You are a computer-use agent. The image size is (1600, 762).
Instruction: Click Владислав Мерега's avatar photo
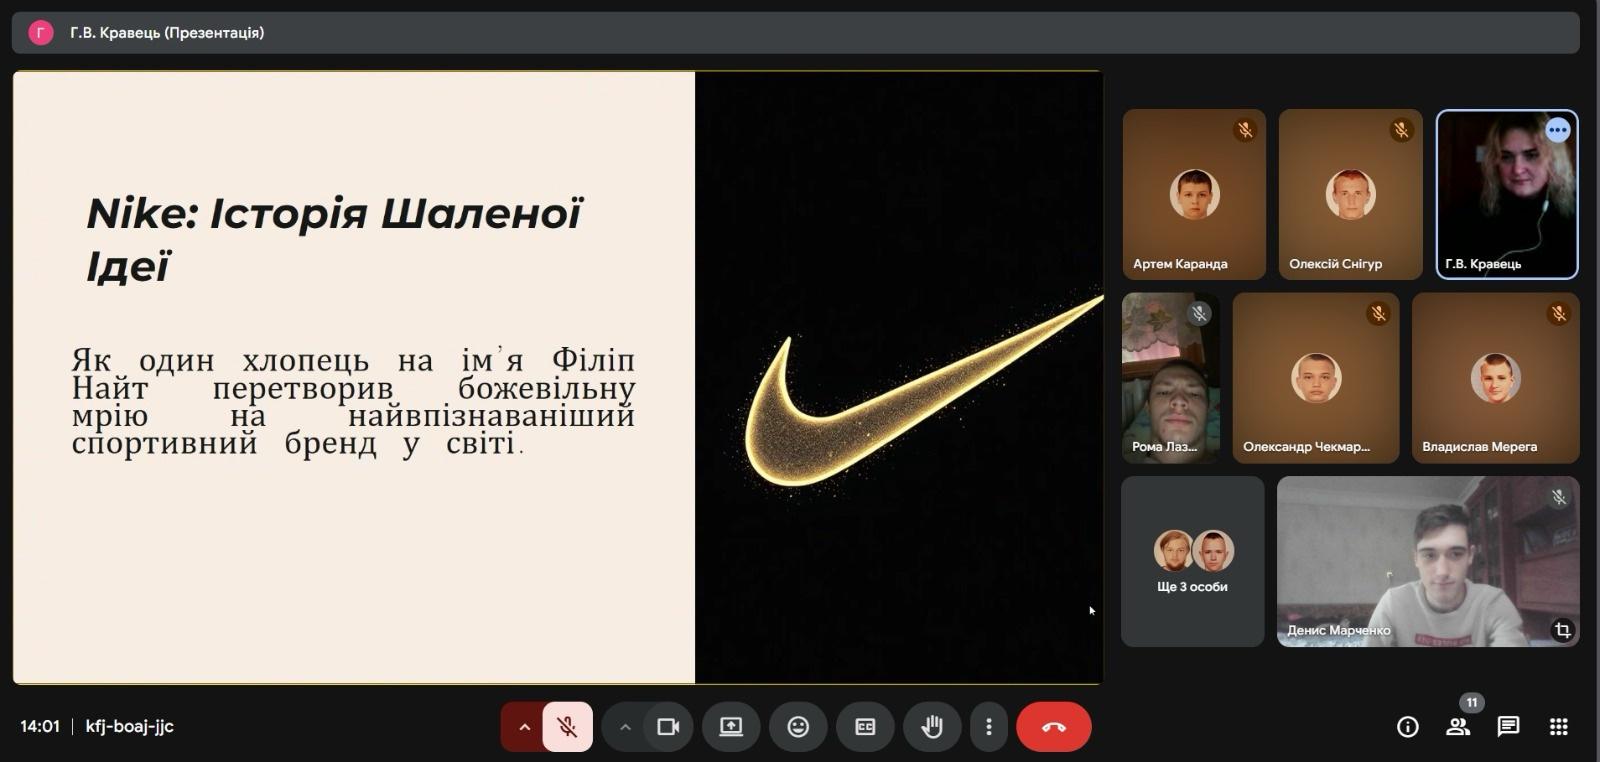point(1496,378)
